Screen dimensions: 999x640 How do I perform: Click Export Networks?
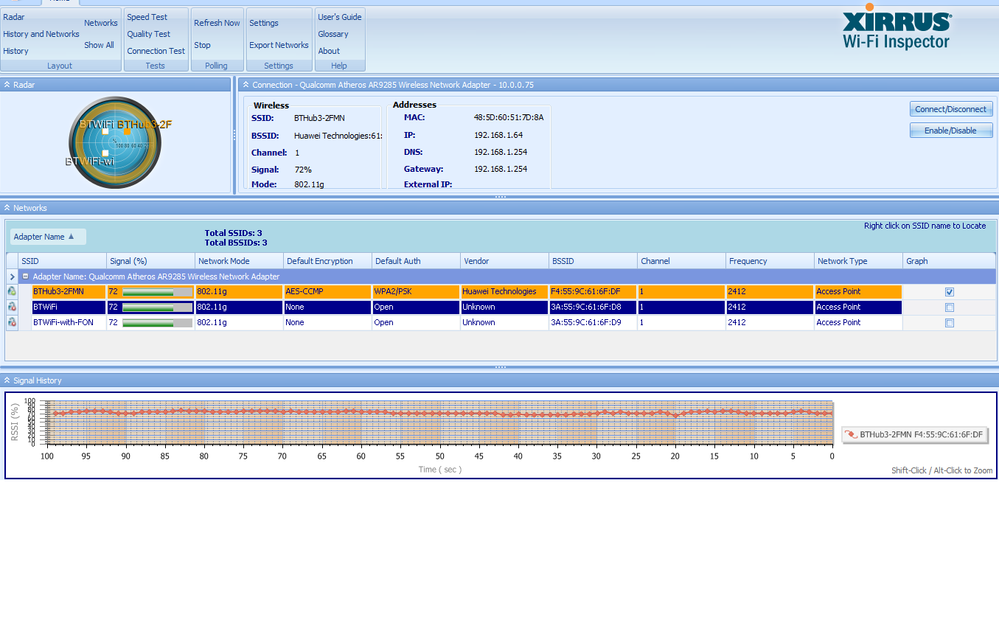pos(278,45)
